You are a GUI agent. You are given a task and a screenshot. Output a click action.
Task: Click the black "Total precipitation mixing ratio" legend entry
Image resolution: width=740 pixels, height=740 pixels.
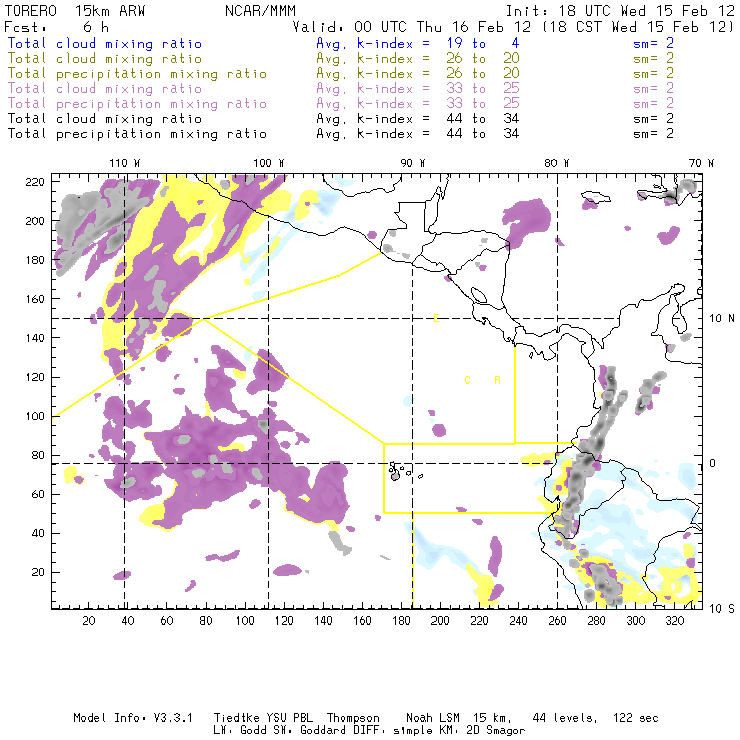[x=137, y=134]
